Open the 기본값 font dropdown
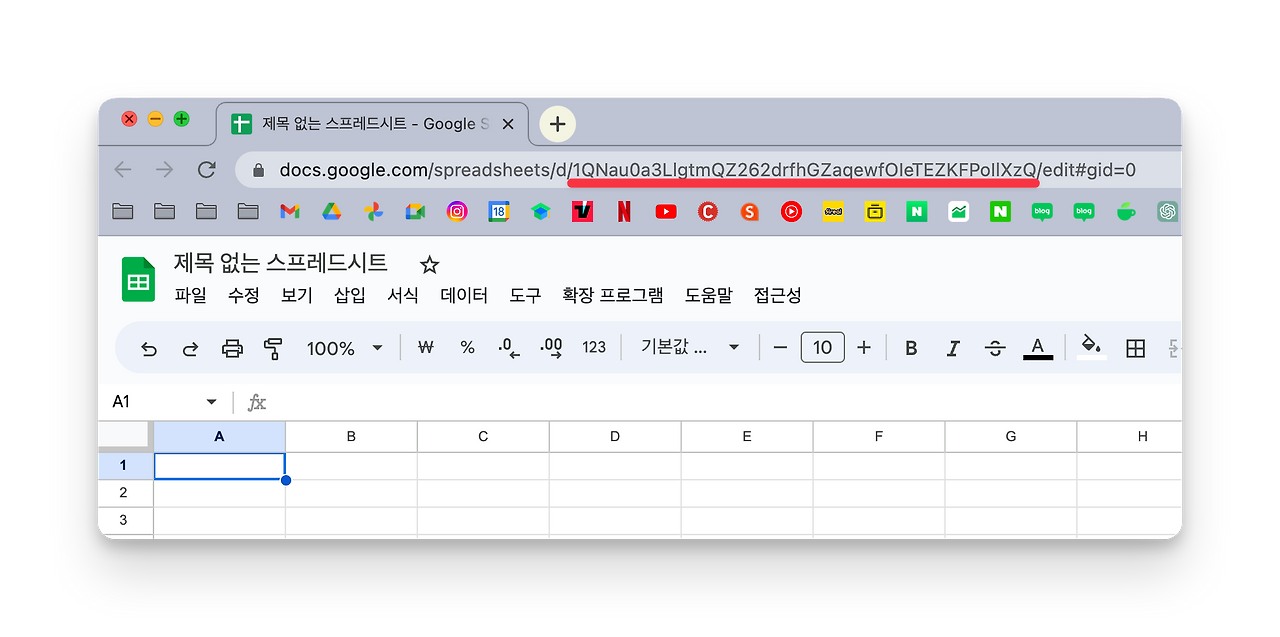 click(690, 348)
